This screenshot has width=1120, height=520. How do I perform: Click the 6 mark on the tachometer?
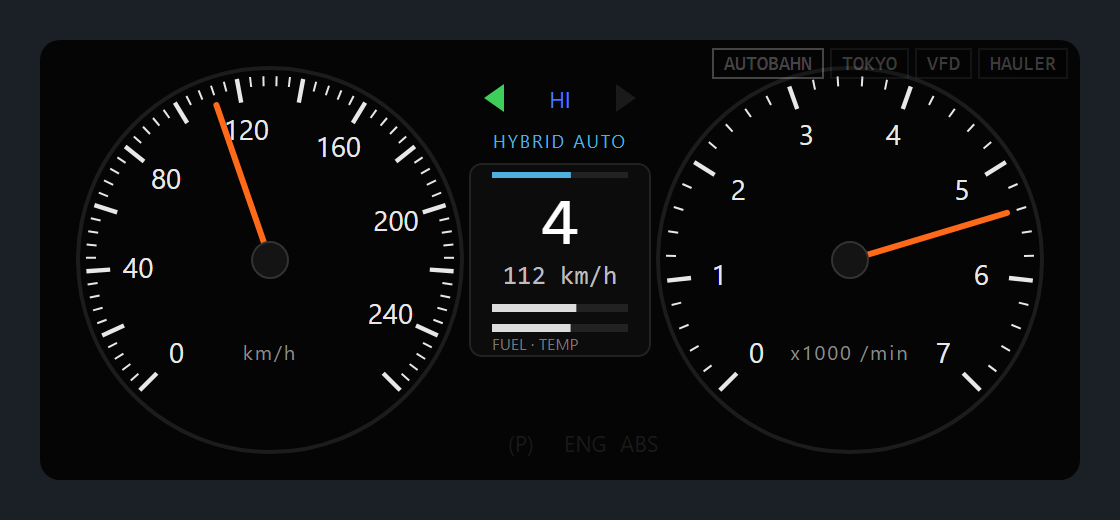(981, 276)
